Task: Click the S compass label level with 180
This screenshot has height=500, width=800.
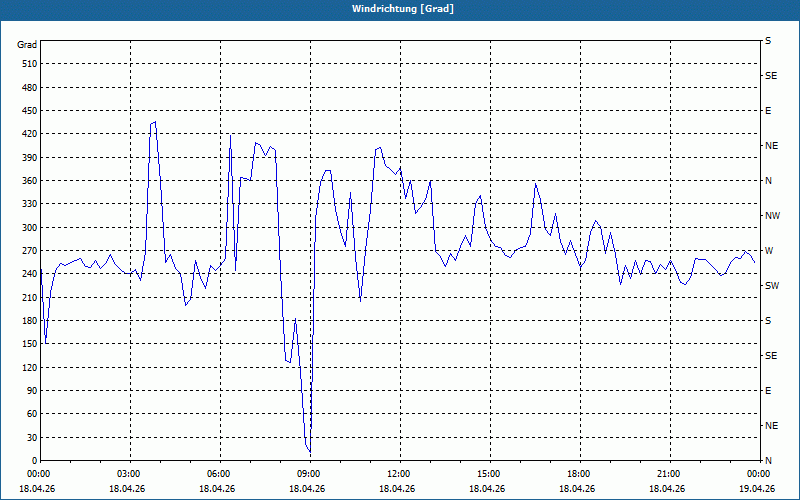Action: 768,320
